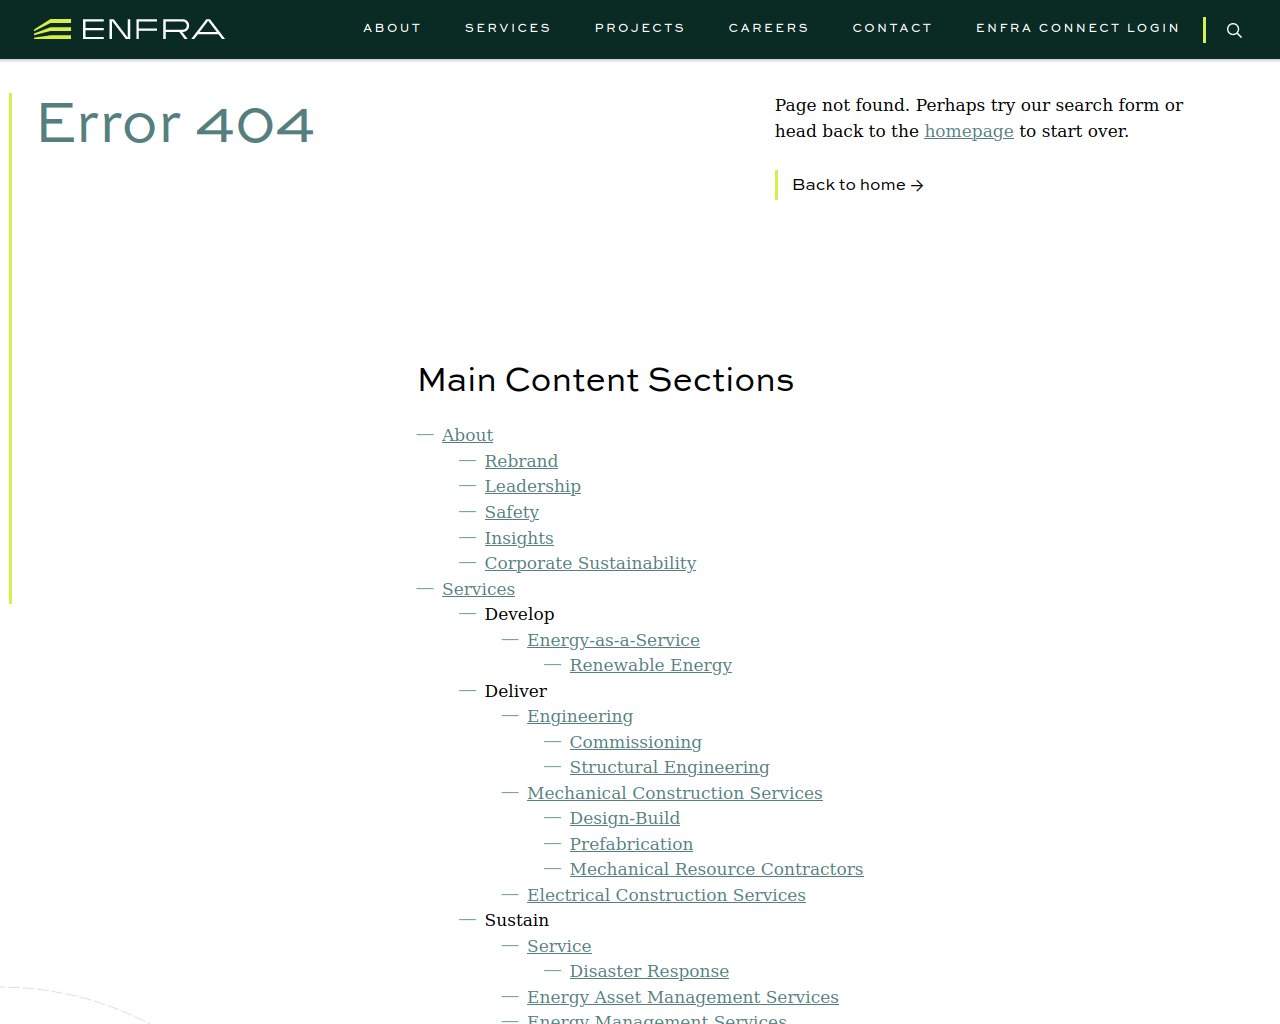
Task: Open the Prefabrication link
Action: click(631, 844)
